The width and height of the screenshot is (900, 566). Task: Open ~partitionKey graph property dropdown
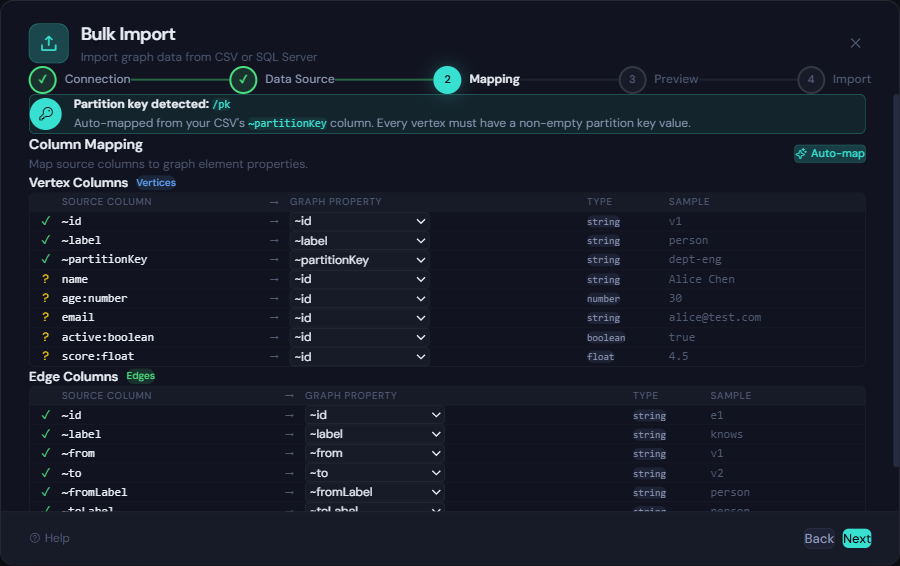pyautogui.click(x=359, y=260)
